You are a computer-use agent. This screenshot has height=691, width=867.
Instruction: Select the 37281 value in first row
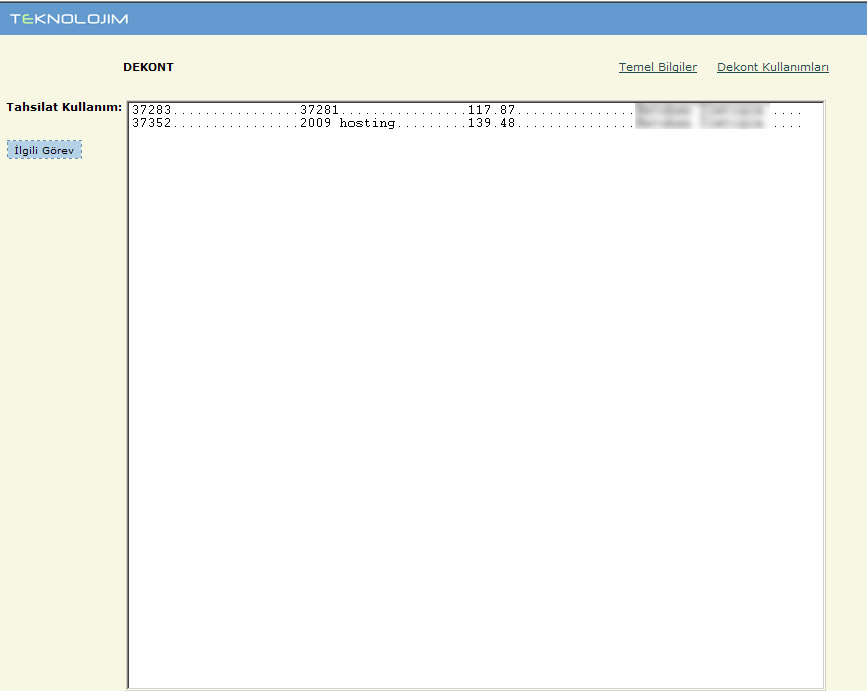tap(319, 109)
